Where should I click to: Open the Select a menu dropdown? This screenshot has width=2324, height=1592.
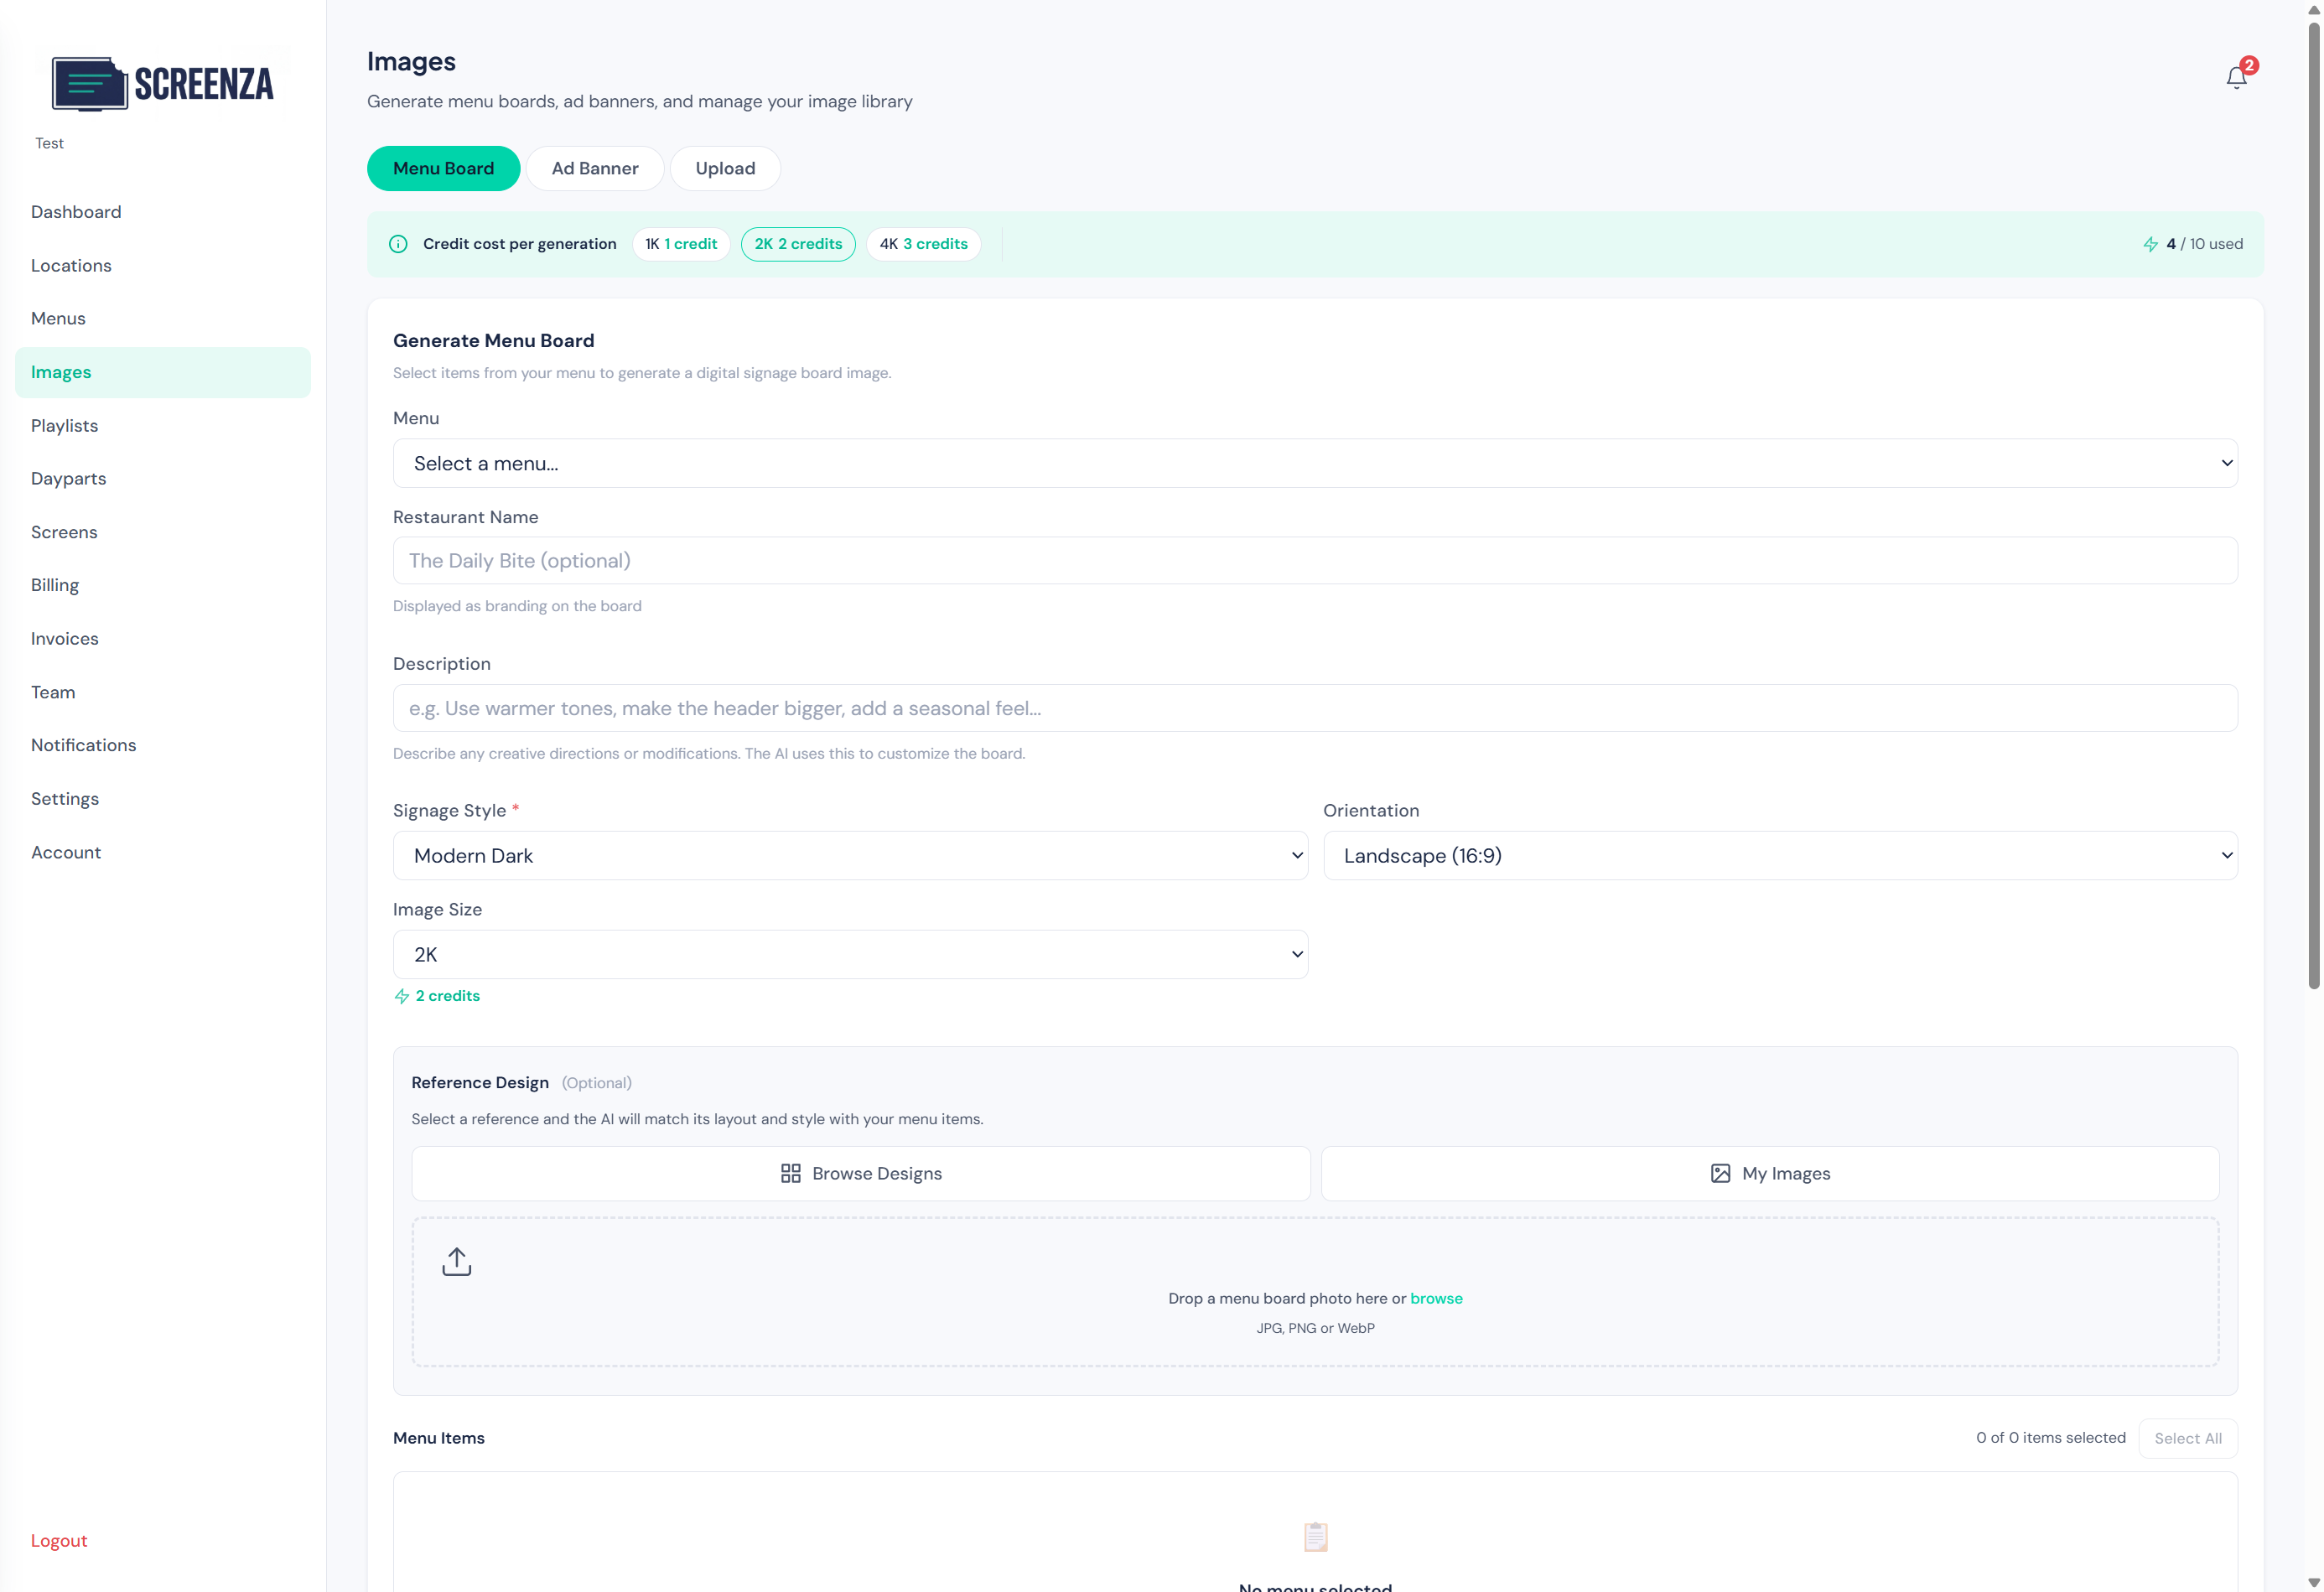click(1314, 462)
